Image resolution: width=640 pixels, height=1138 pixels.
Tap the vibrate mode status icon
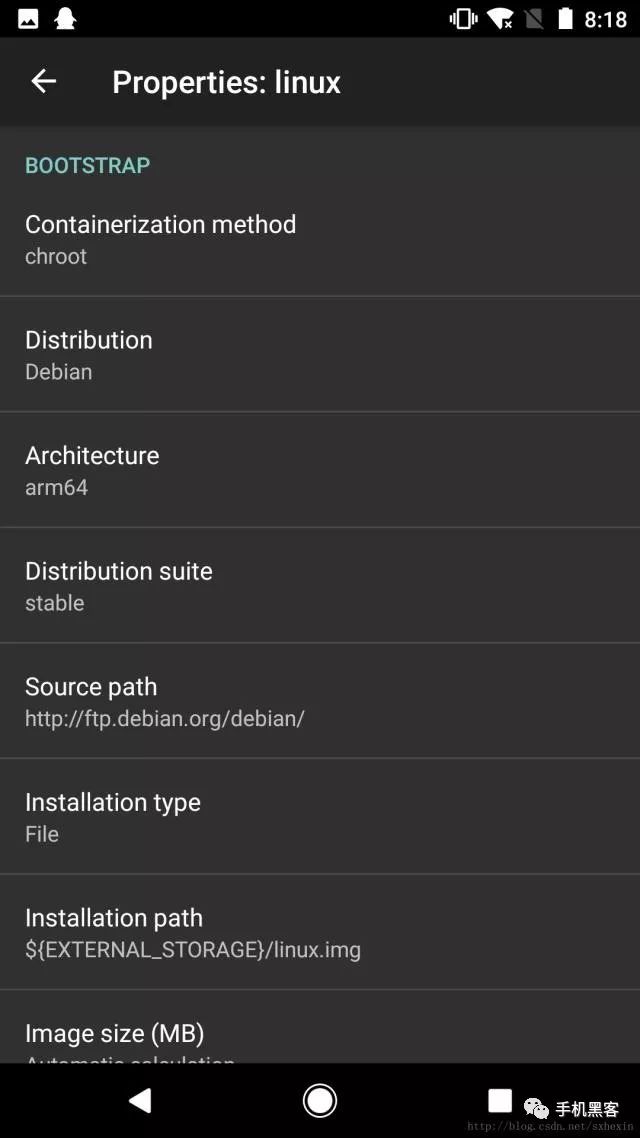pyautogui.click(x=463, y=19)
